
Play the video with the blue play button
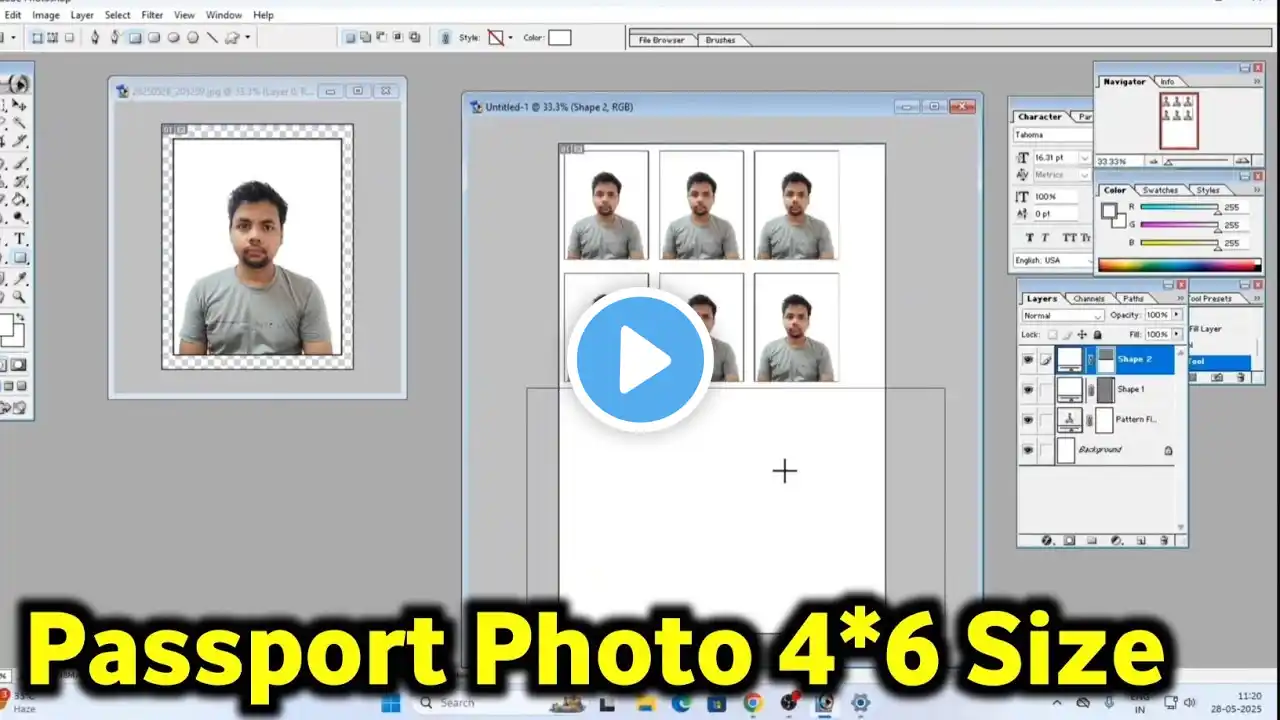point(640,359)
